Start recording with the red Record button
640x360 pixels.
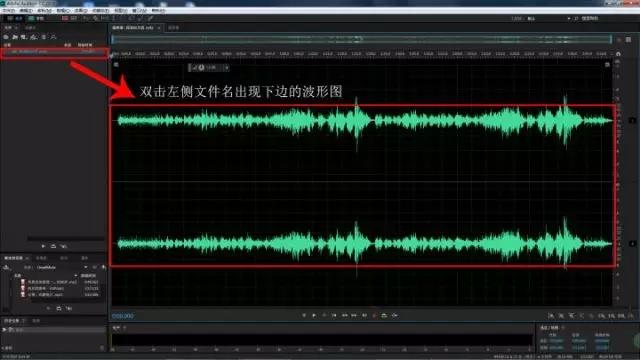click(374, 316)
